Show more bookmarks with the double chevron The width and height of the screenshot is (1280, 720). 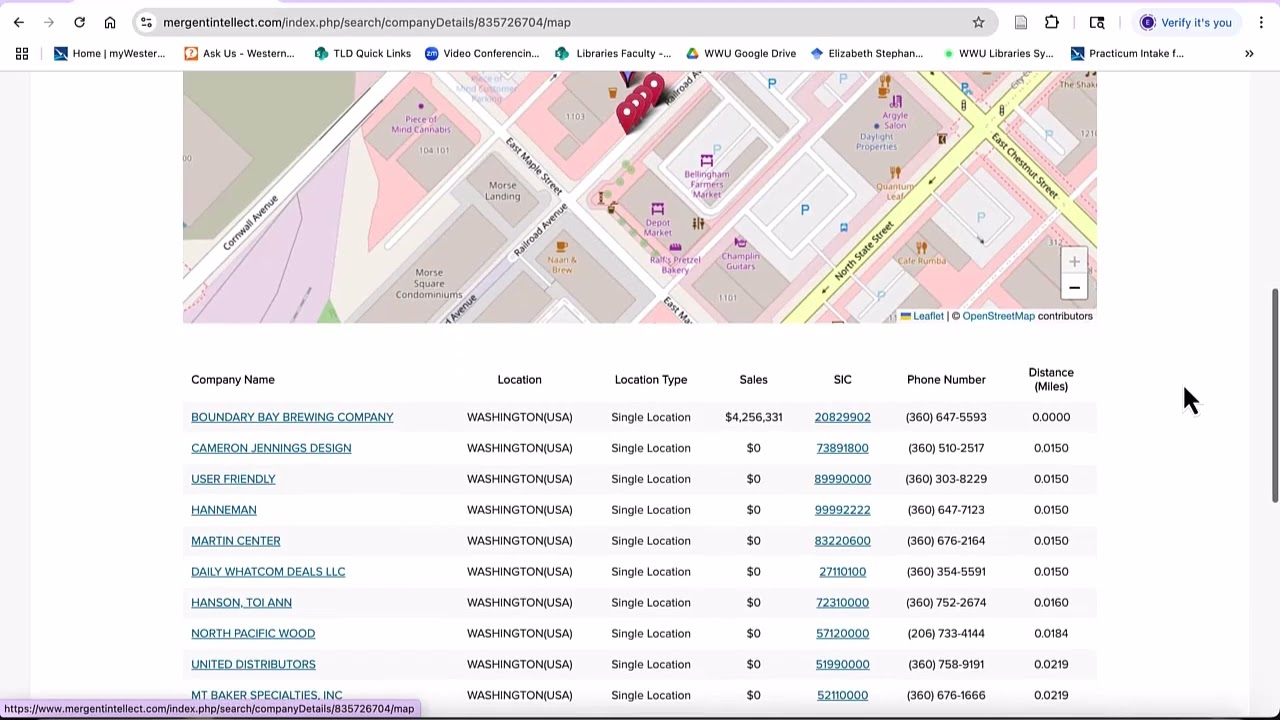1249,54
